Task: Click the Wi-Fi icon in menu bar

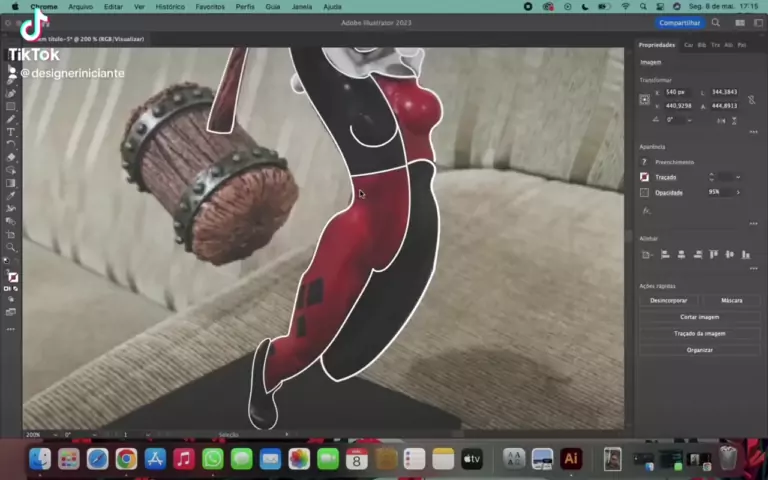Action: pos(625,7)
